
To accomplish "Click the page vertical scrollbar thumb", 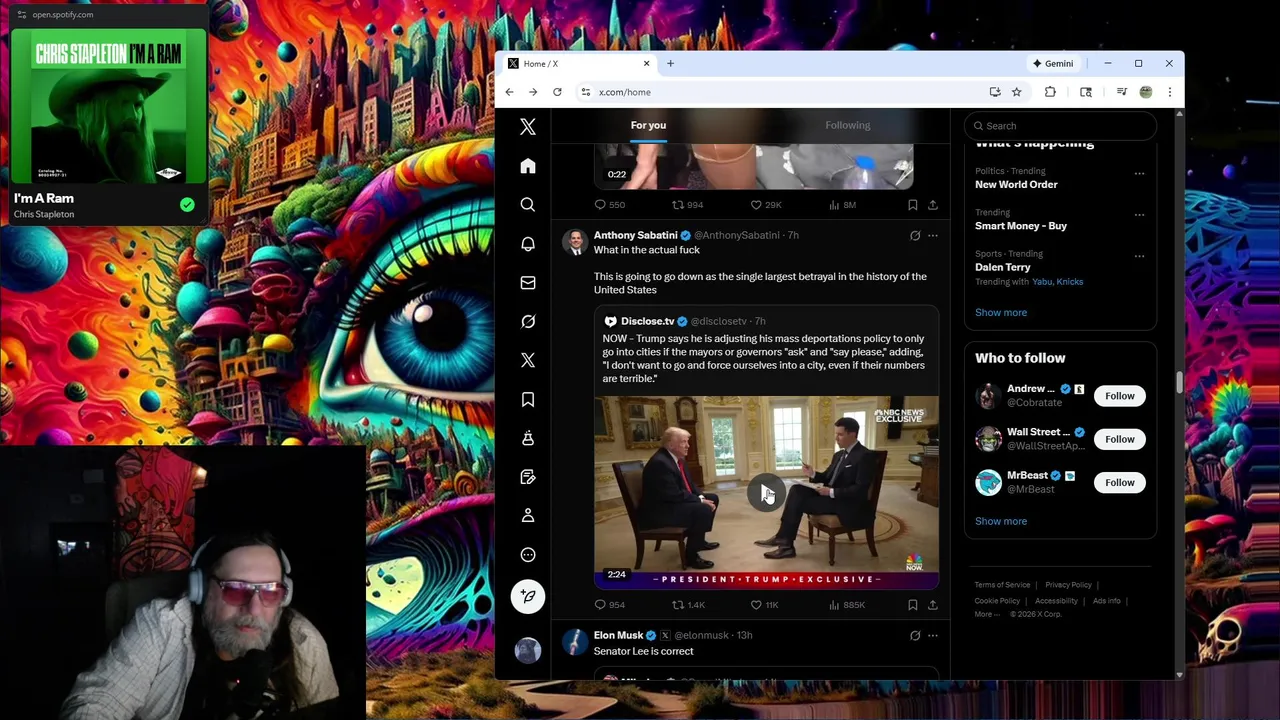I will 1179,383.
